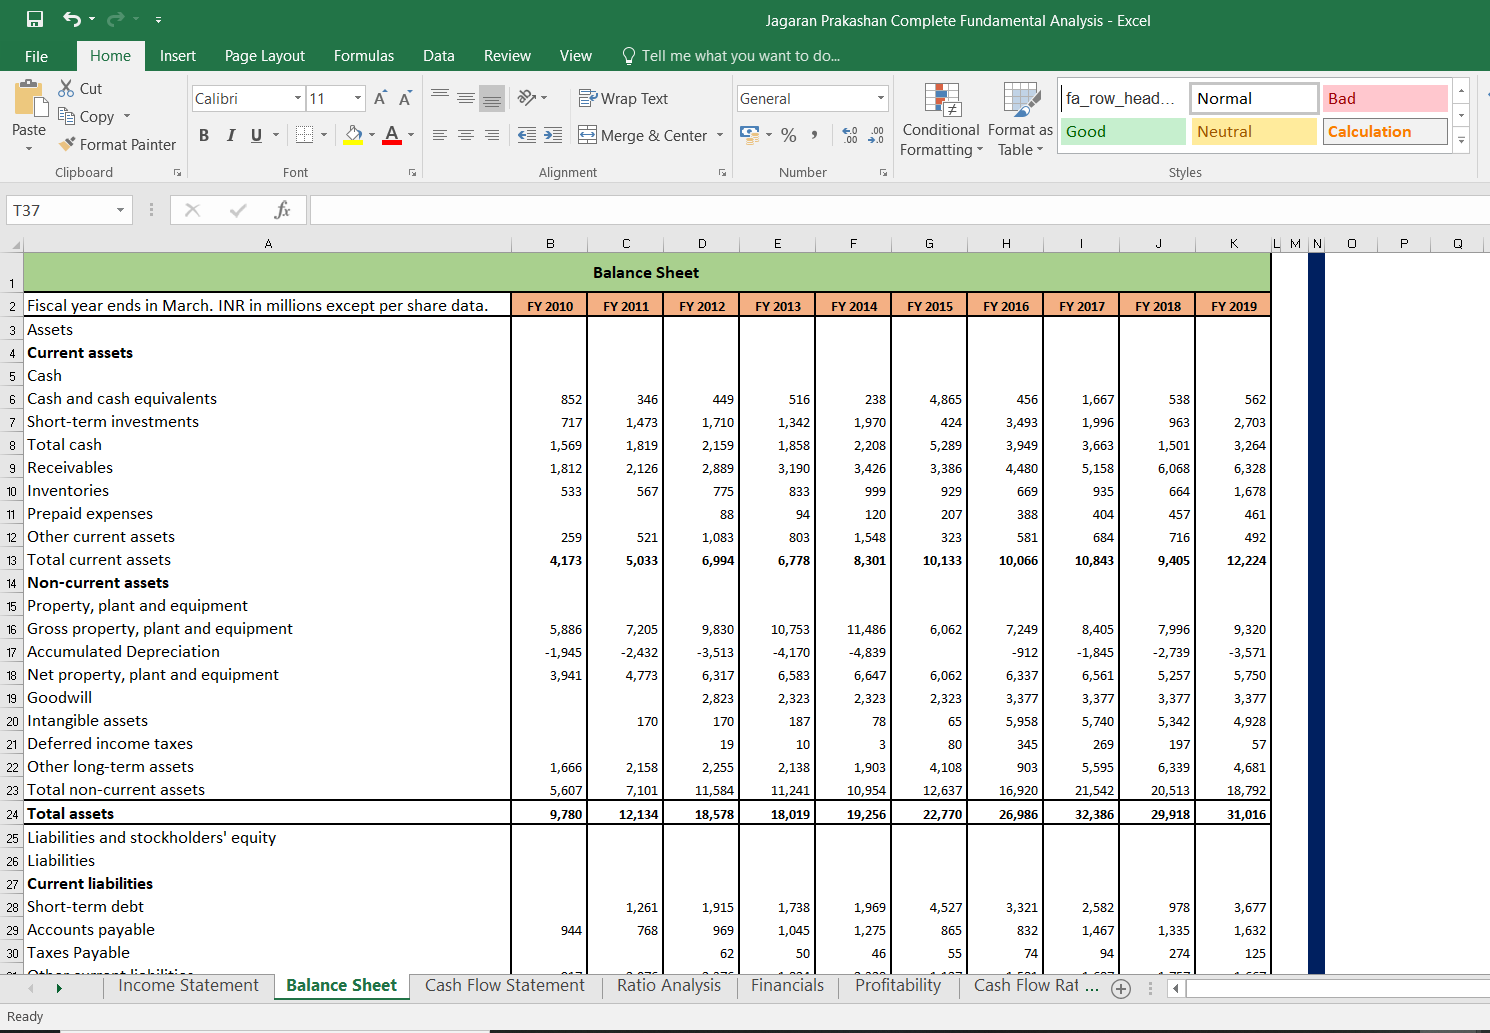Apply the Neutral cell style
The width and height of the screenshot is (1490, 1033).
tap(1254, 132)
